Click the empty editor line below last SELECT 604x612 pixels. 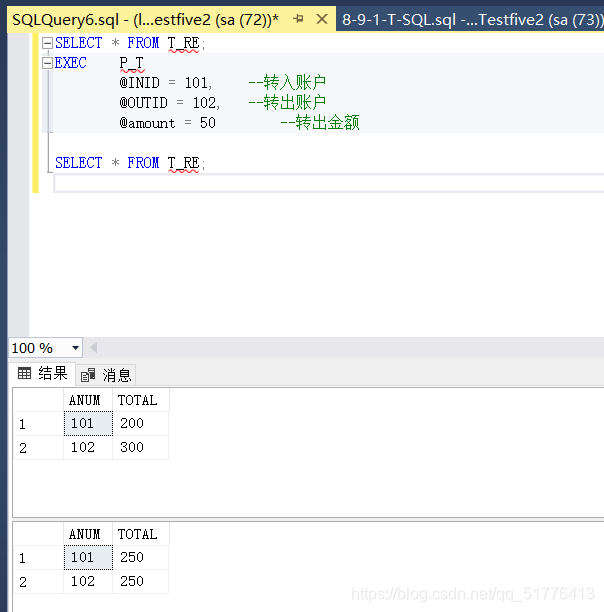tap(329, 183)
